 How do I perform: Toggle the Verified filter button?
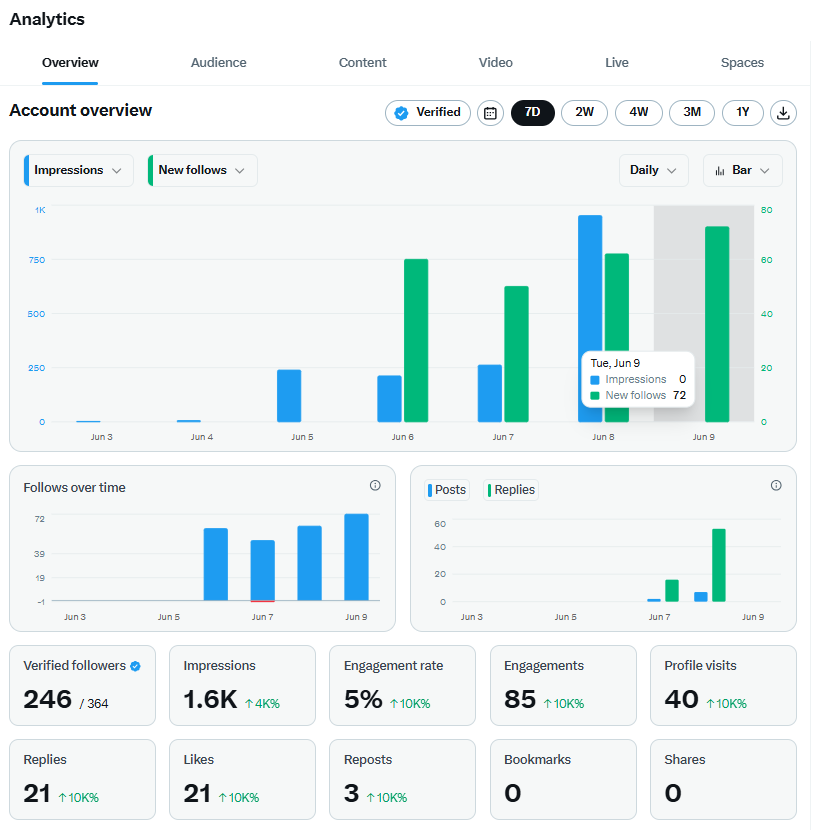[428, 113]
